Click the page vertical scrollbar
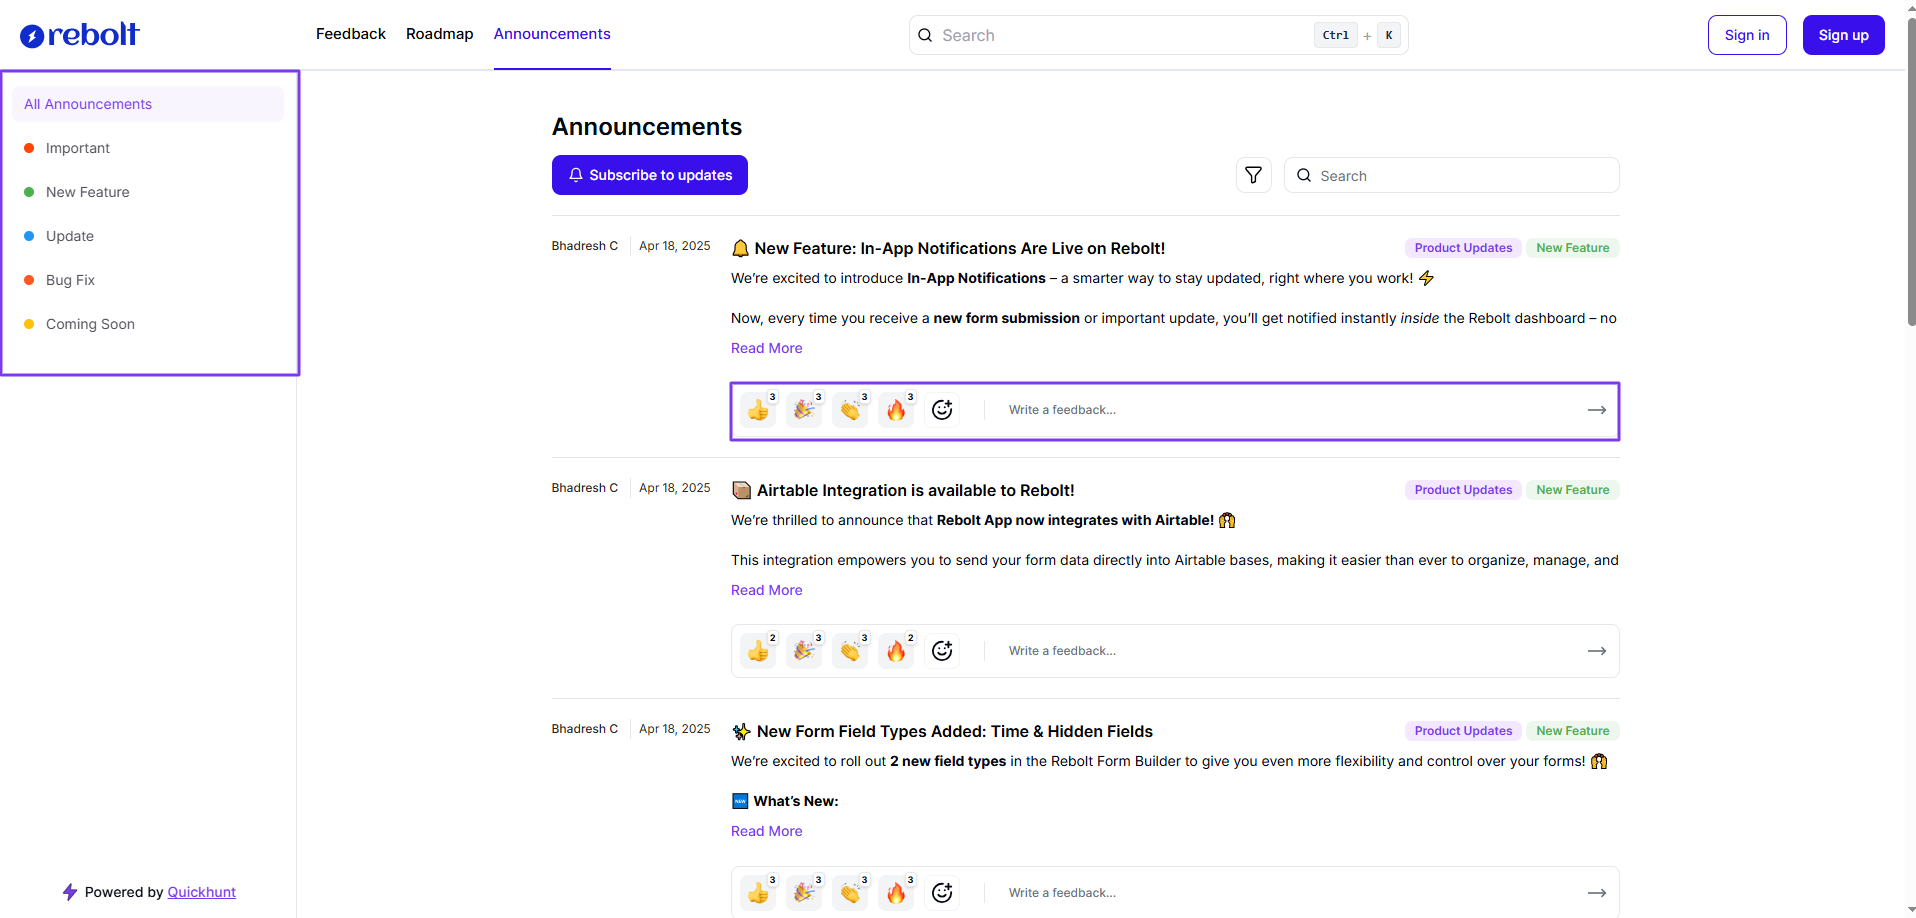Screen dimensions: 1916x918 tap(1911, 170)
